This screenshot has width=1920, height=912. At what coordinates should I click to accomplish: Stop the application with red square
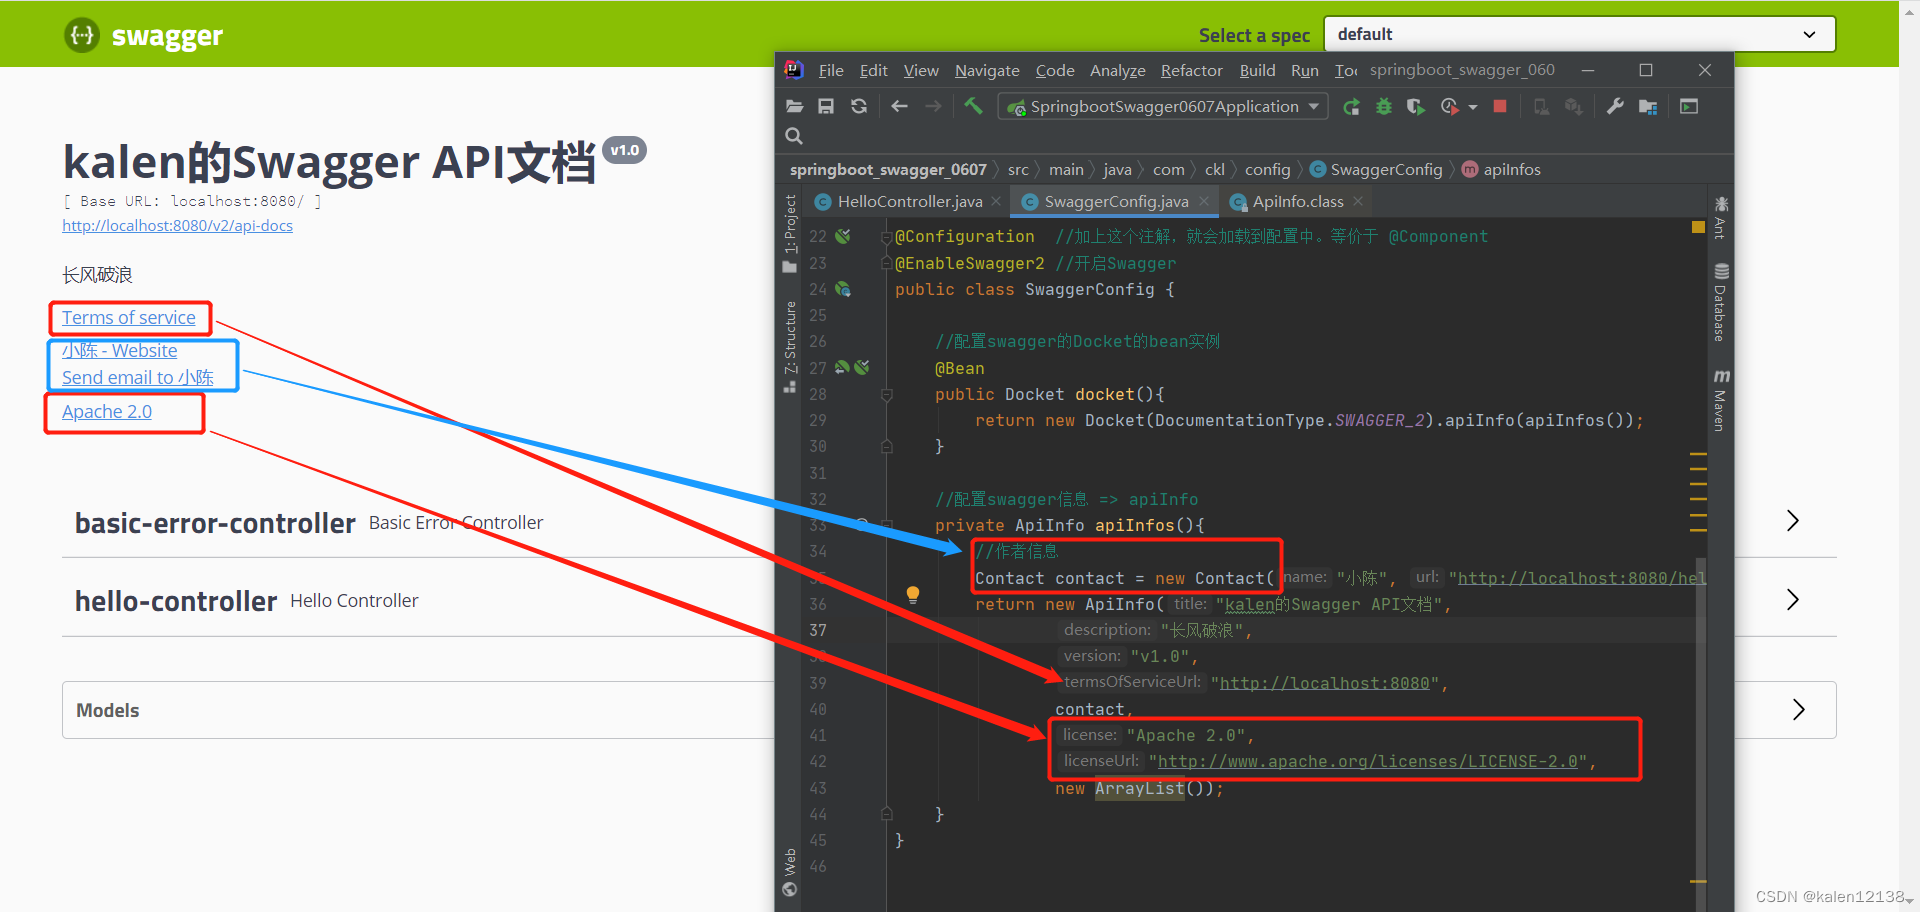tap(1500, 106)
